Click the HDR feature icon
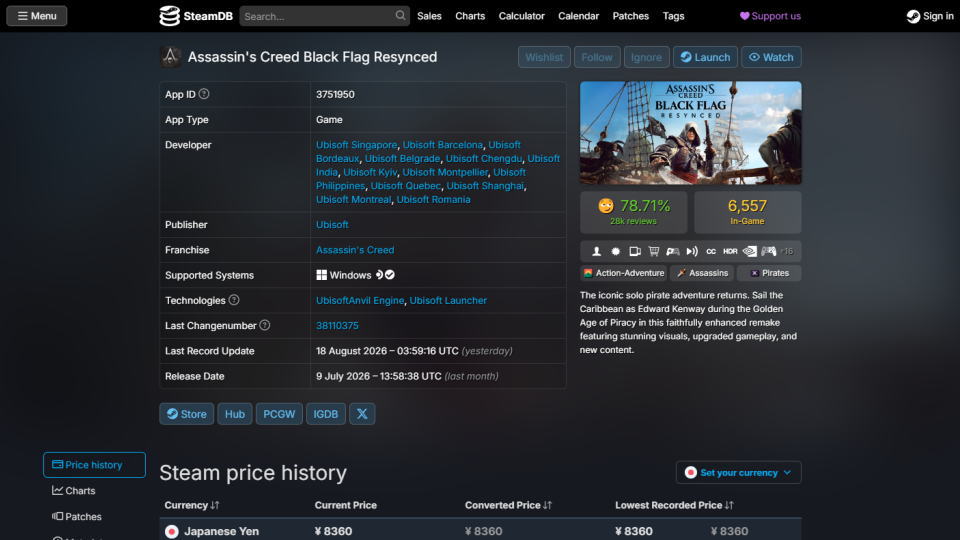 click(x=730, y=251)
